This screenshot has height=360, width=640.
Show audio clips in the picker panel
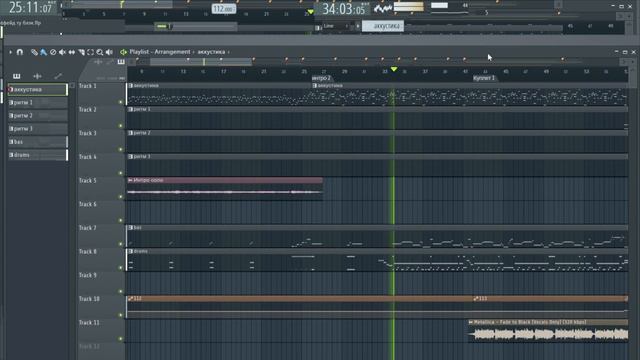37,76
